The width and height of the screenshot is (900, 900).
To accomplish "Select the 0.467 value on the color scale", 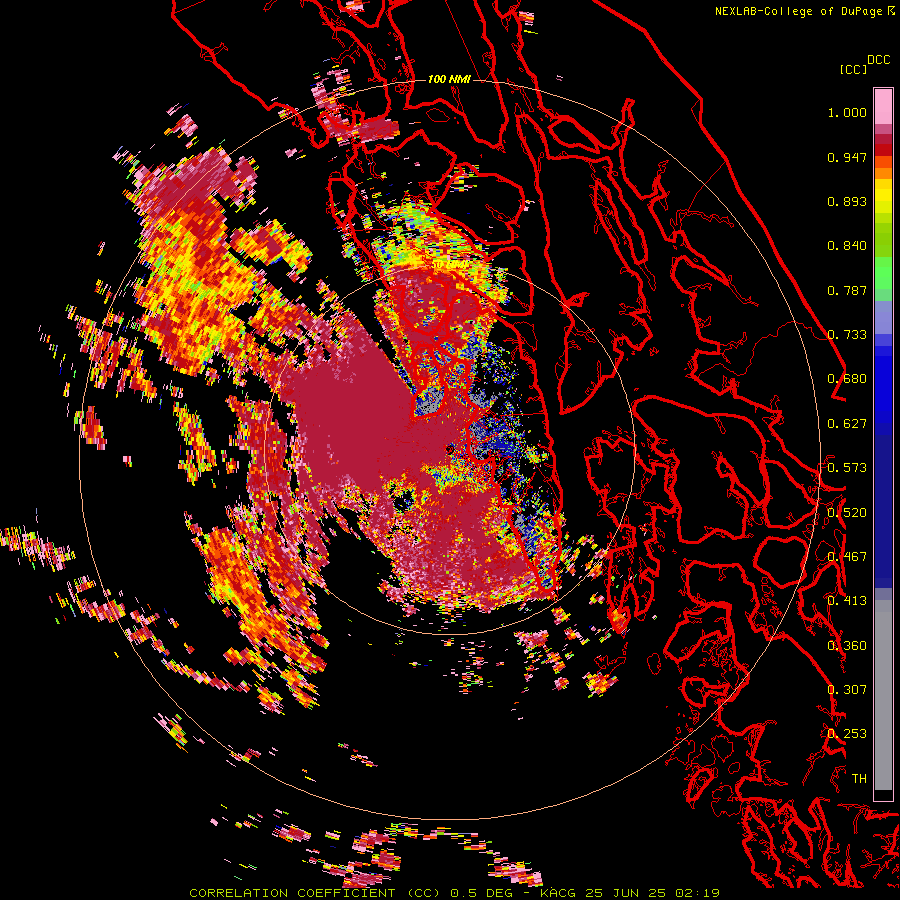I will 847,557.
